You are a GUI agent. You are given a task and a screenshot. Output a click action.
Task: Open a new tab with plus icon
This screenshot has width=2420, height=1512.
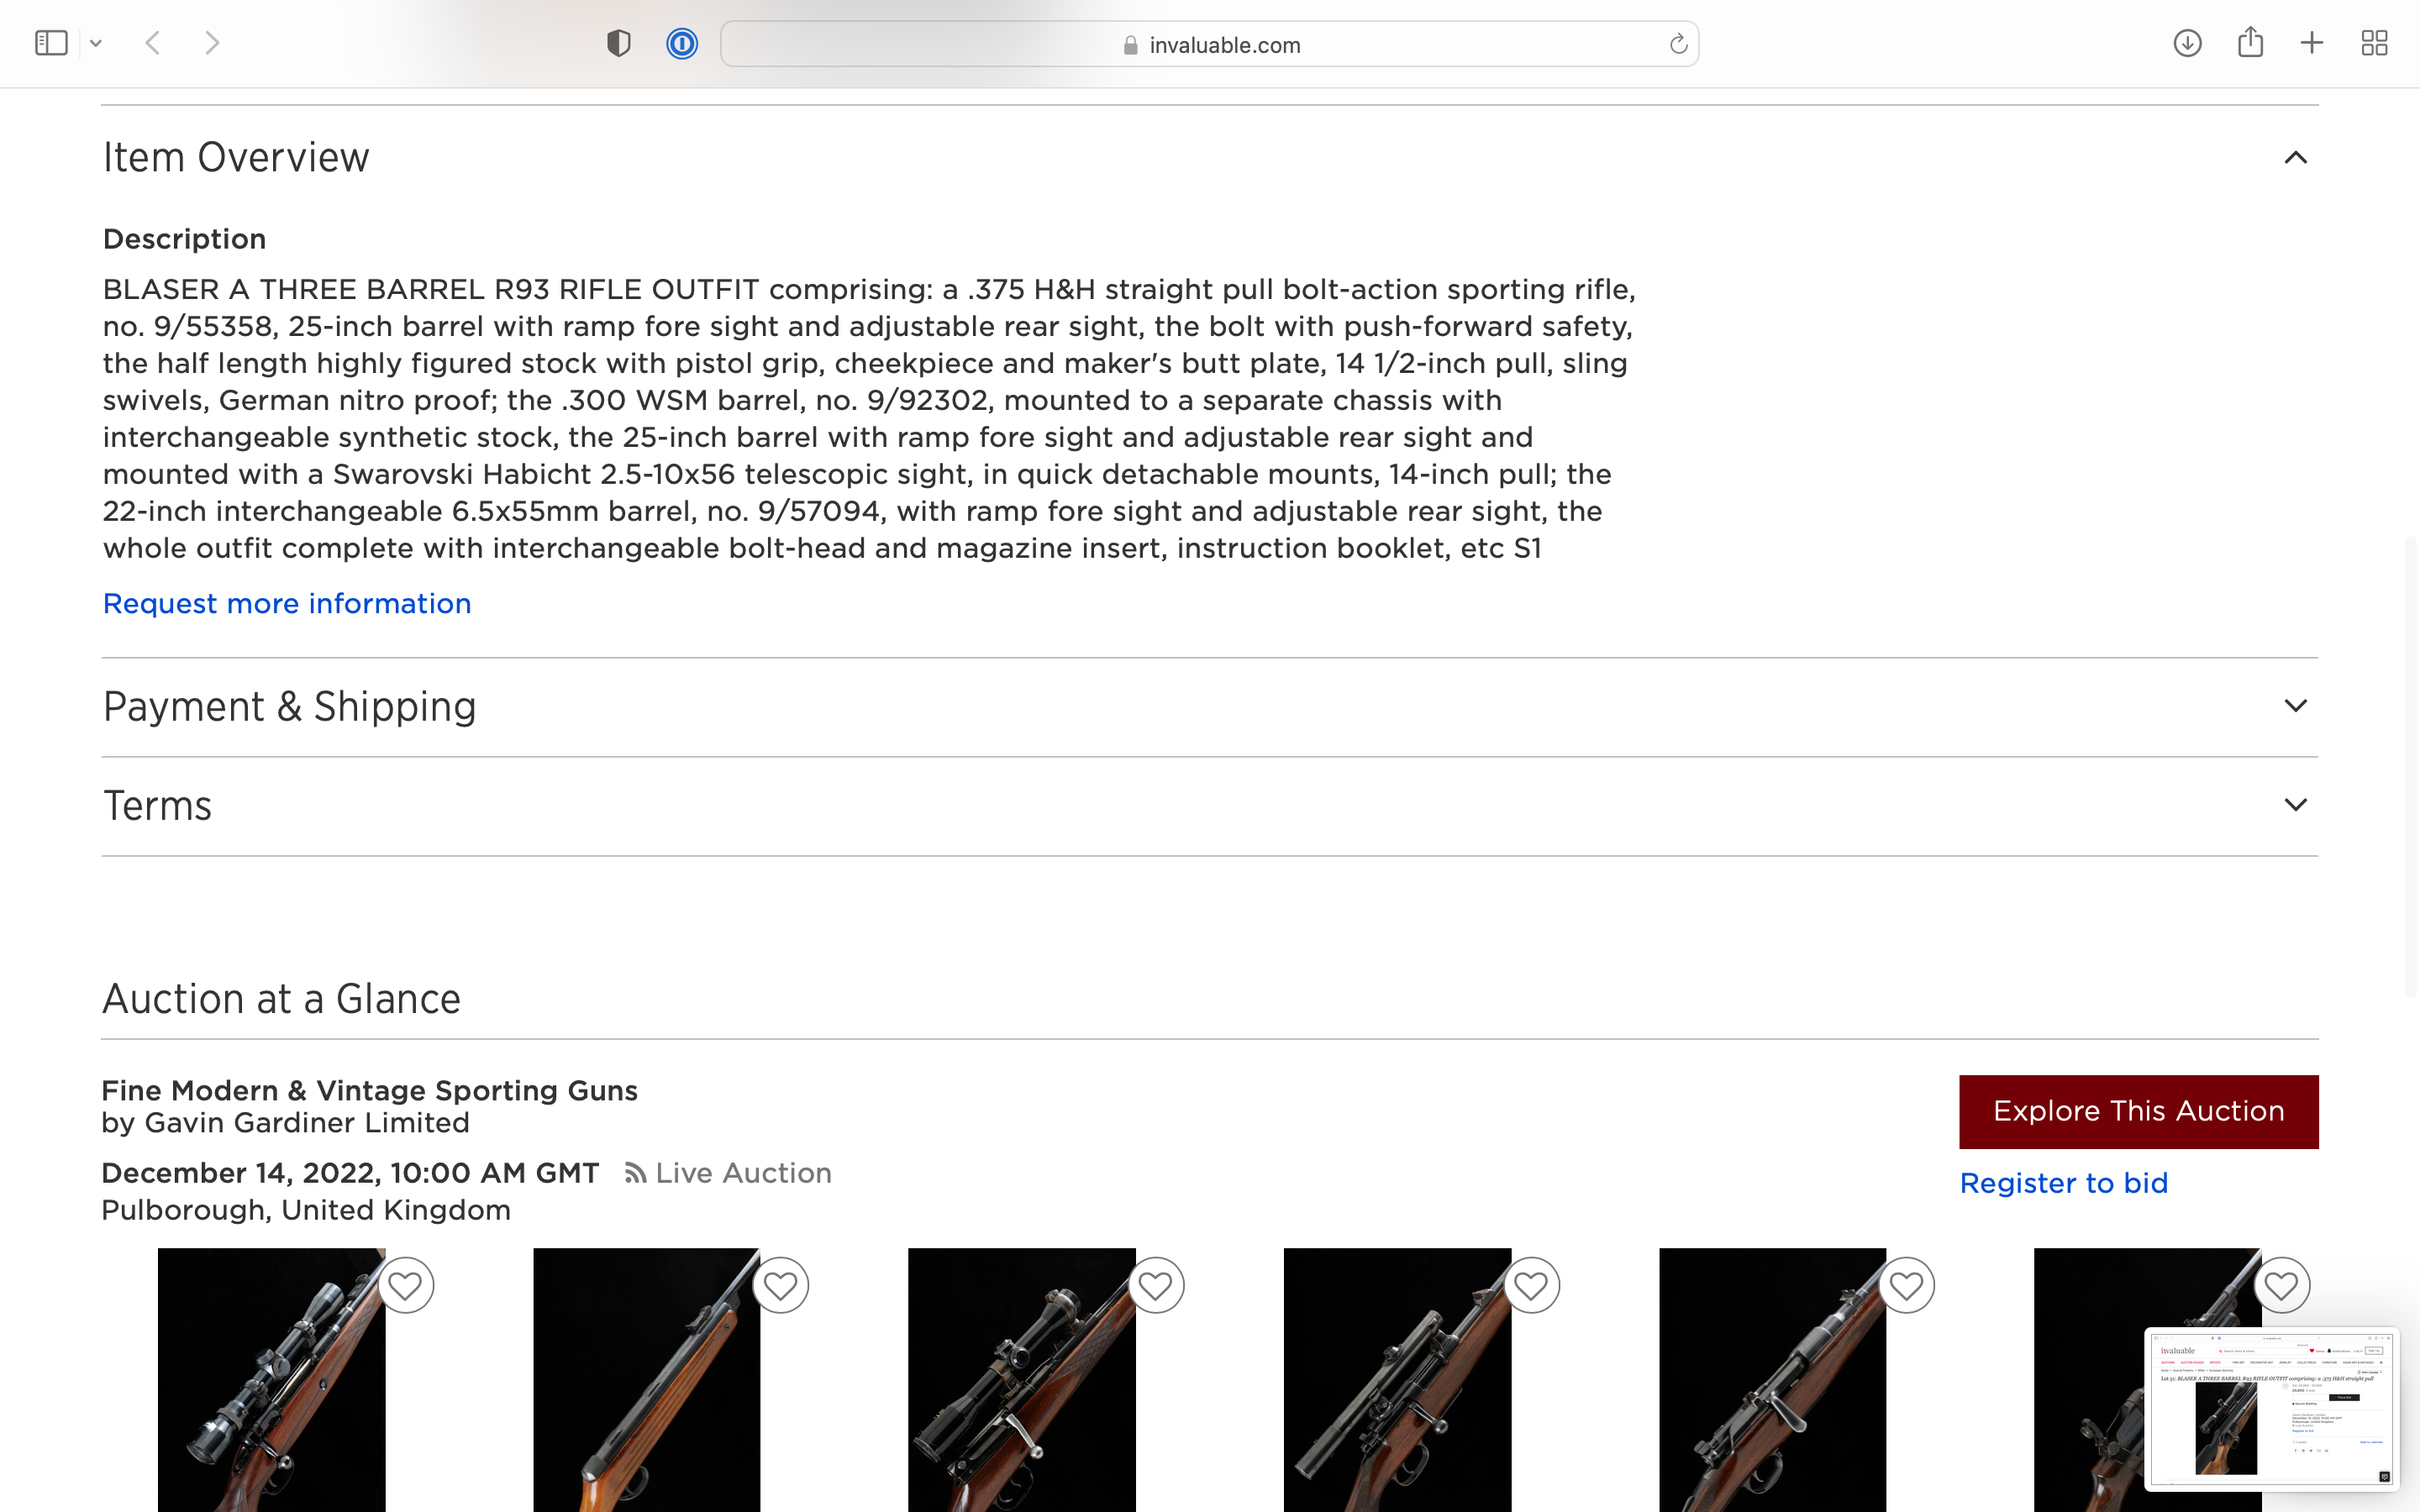click(2312, 43)
